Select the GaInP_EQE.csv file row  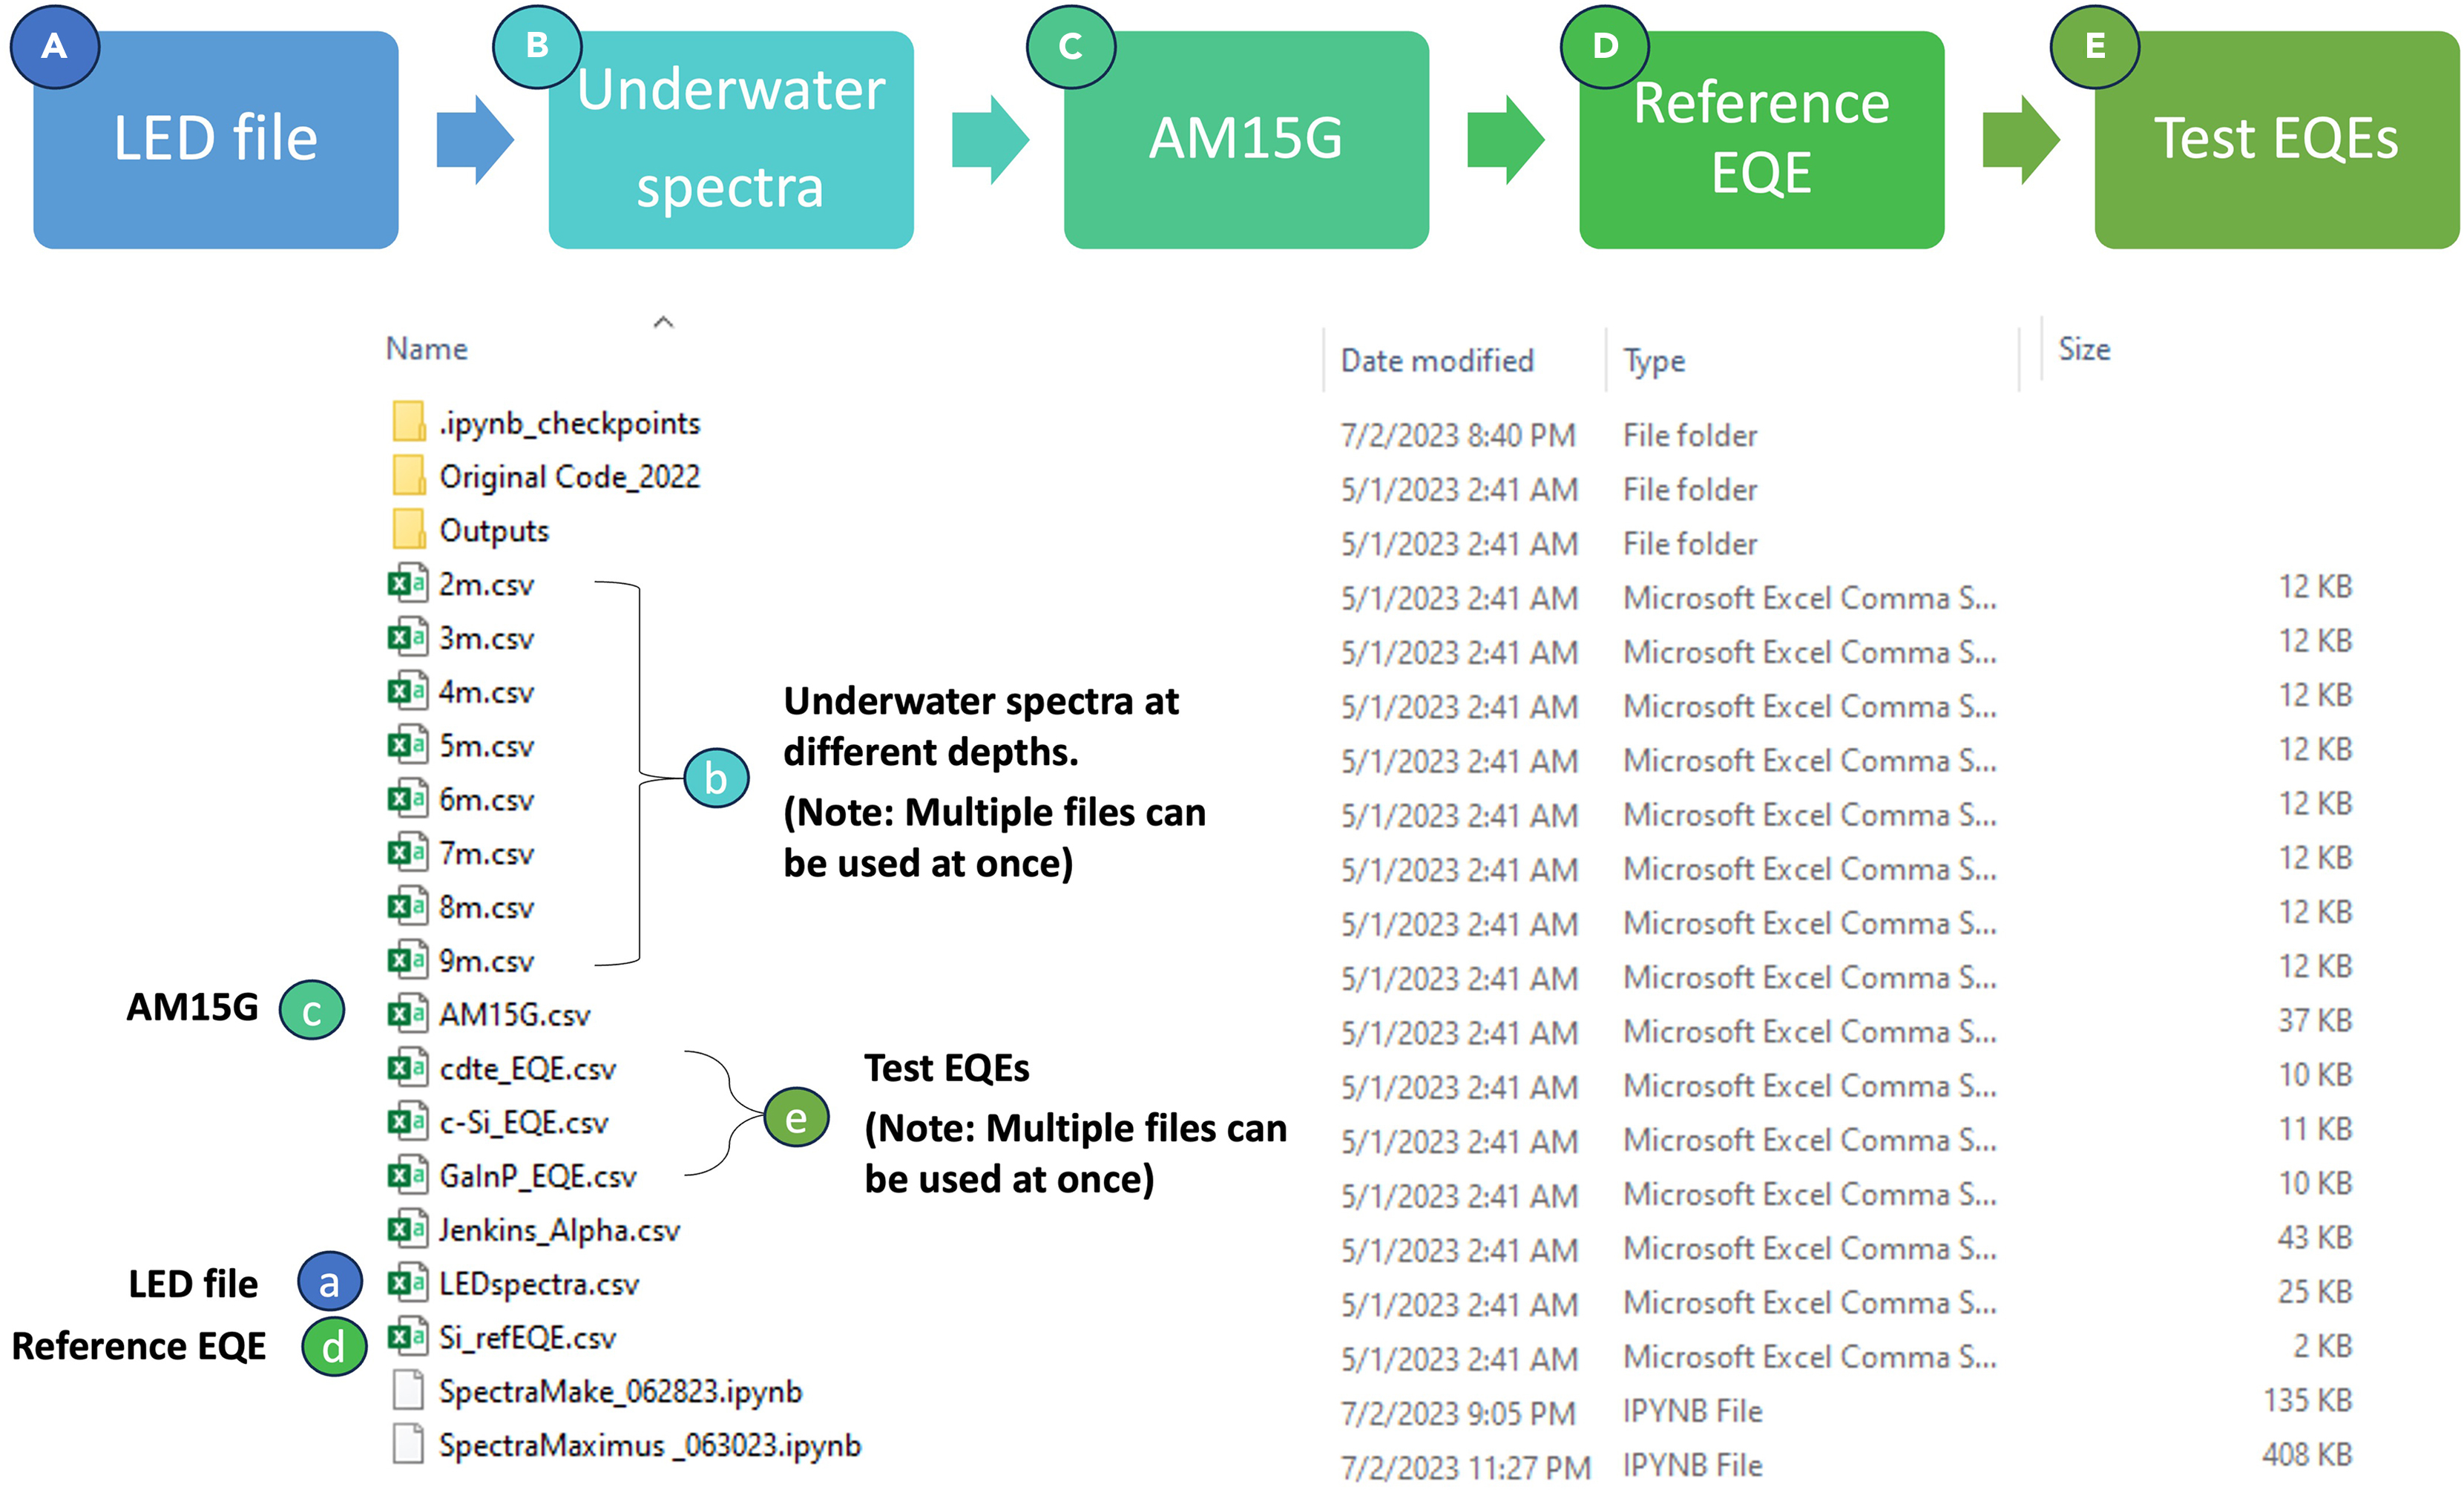537,1176
